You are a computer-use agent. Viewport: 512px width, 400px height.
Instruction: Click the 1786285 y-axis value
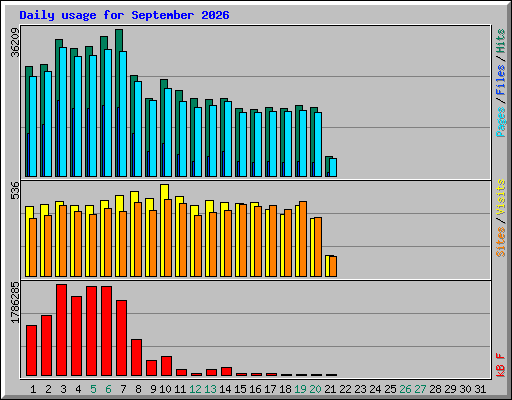[x=15, y=303]
